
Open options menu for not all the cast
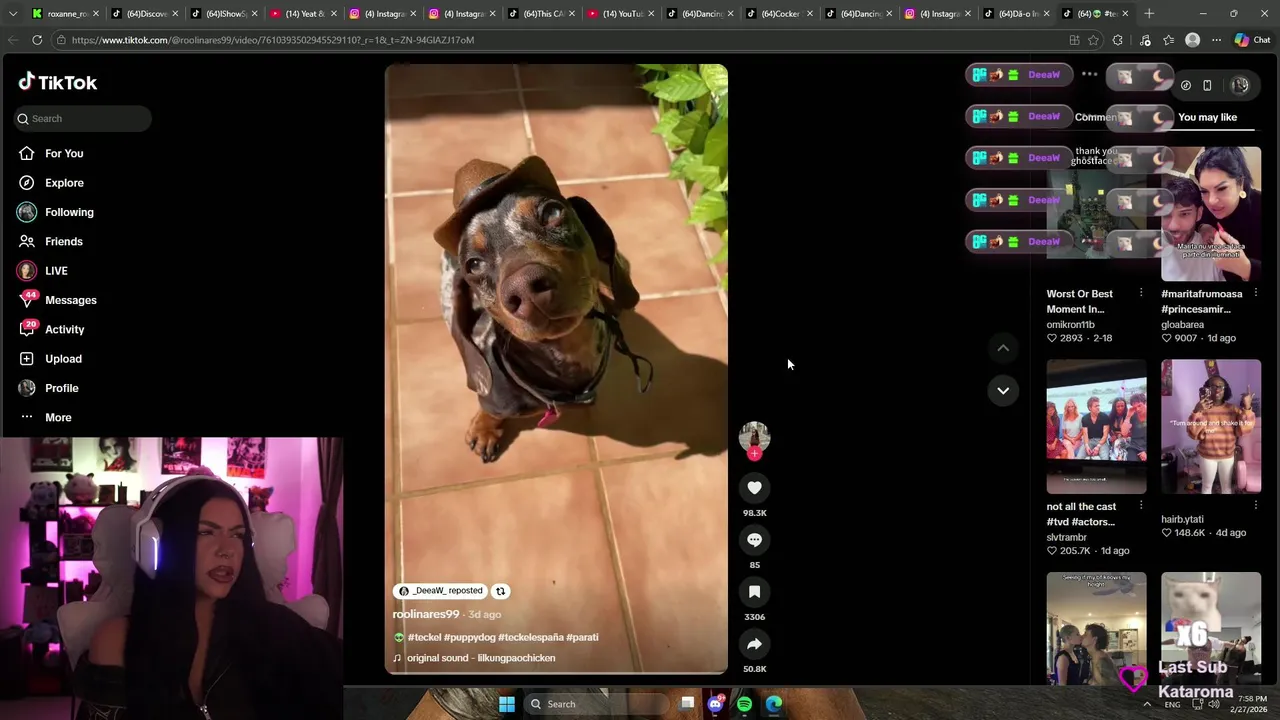point(1141,506)
